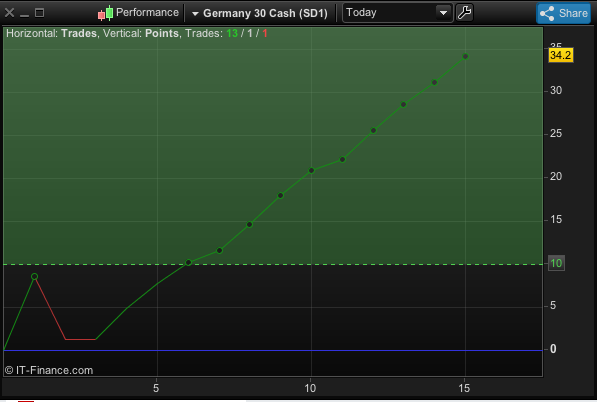Select the data point at trade 12
Screen dimensions: 597x402
(x=374, y=131)
